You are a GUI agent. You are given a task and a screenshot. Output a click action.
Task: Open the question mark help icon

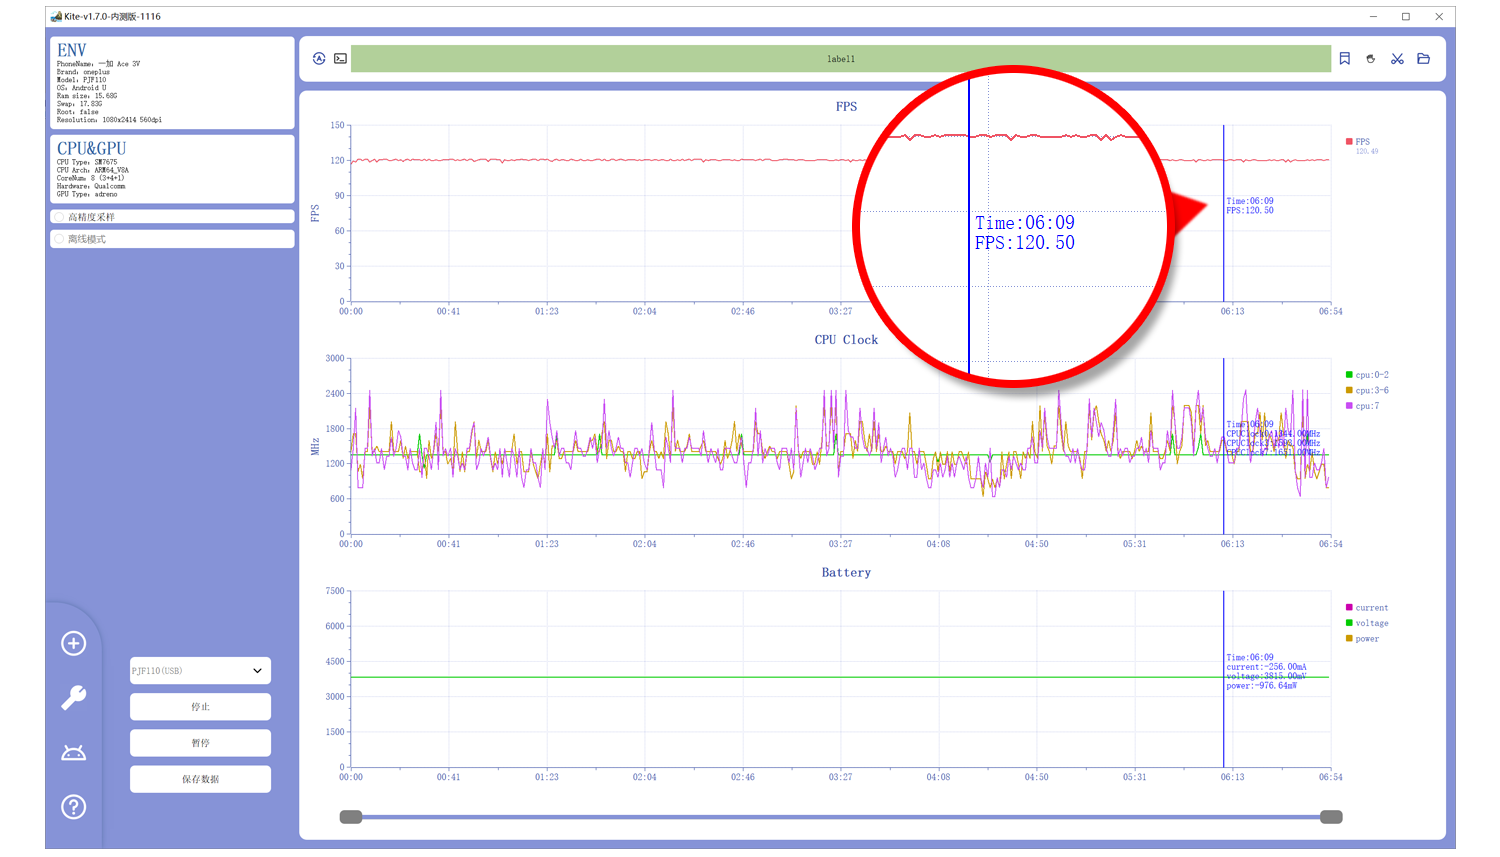click(x=74, y=807)
